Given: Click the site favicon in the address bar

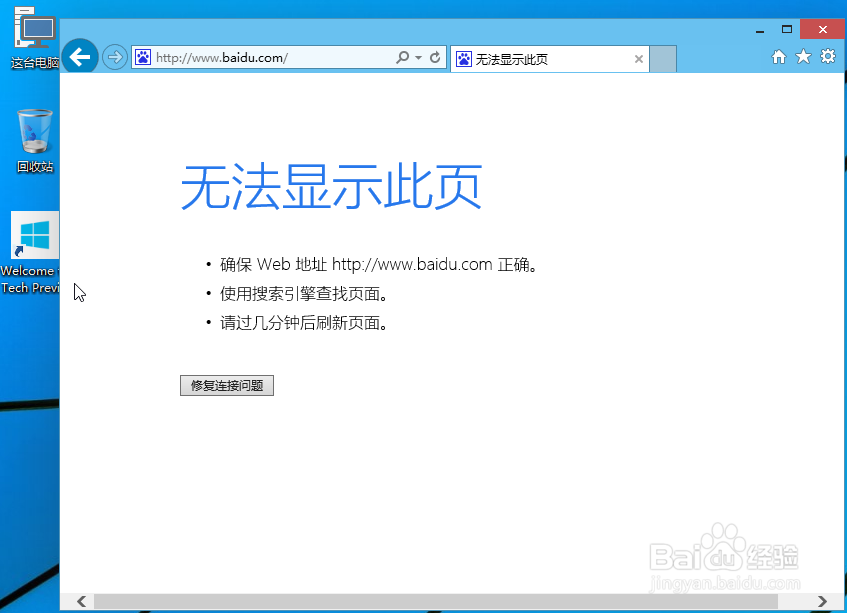Looking at the screenshot, I should tap(142, 57).
